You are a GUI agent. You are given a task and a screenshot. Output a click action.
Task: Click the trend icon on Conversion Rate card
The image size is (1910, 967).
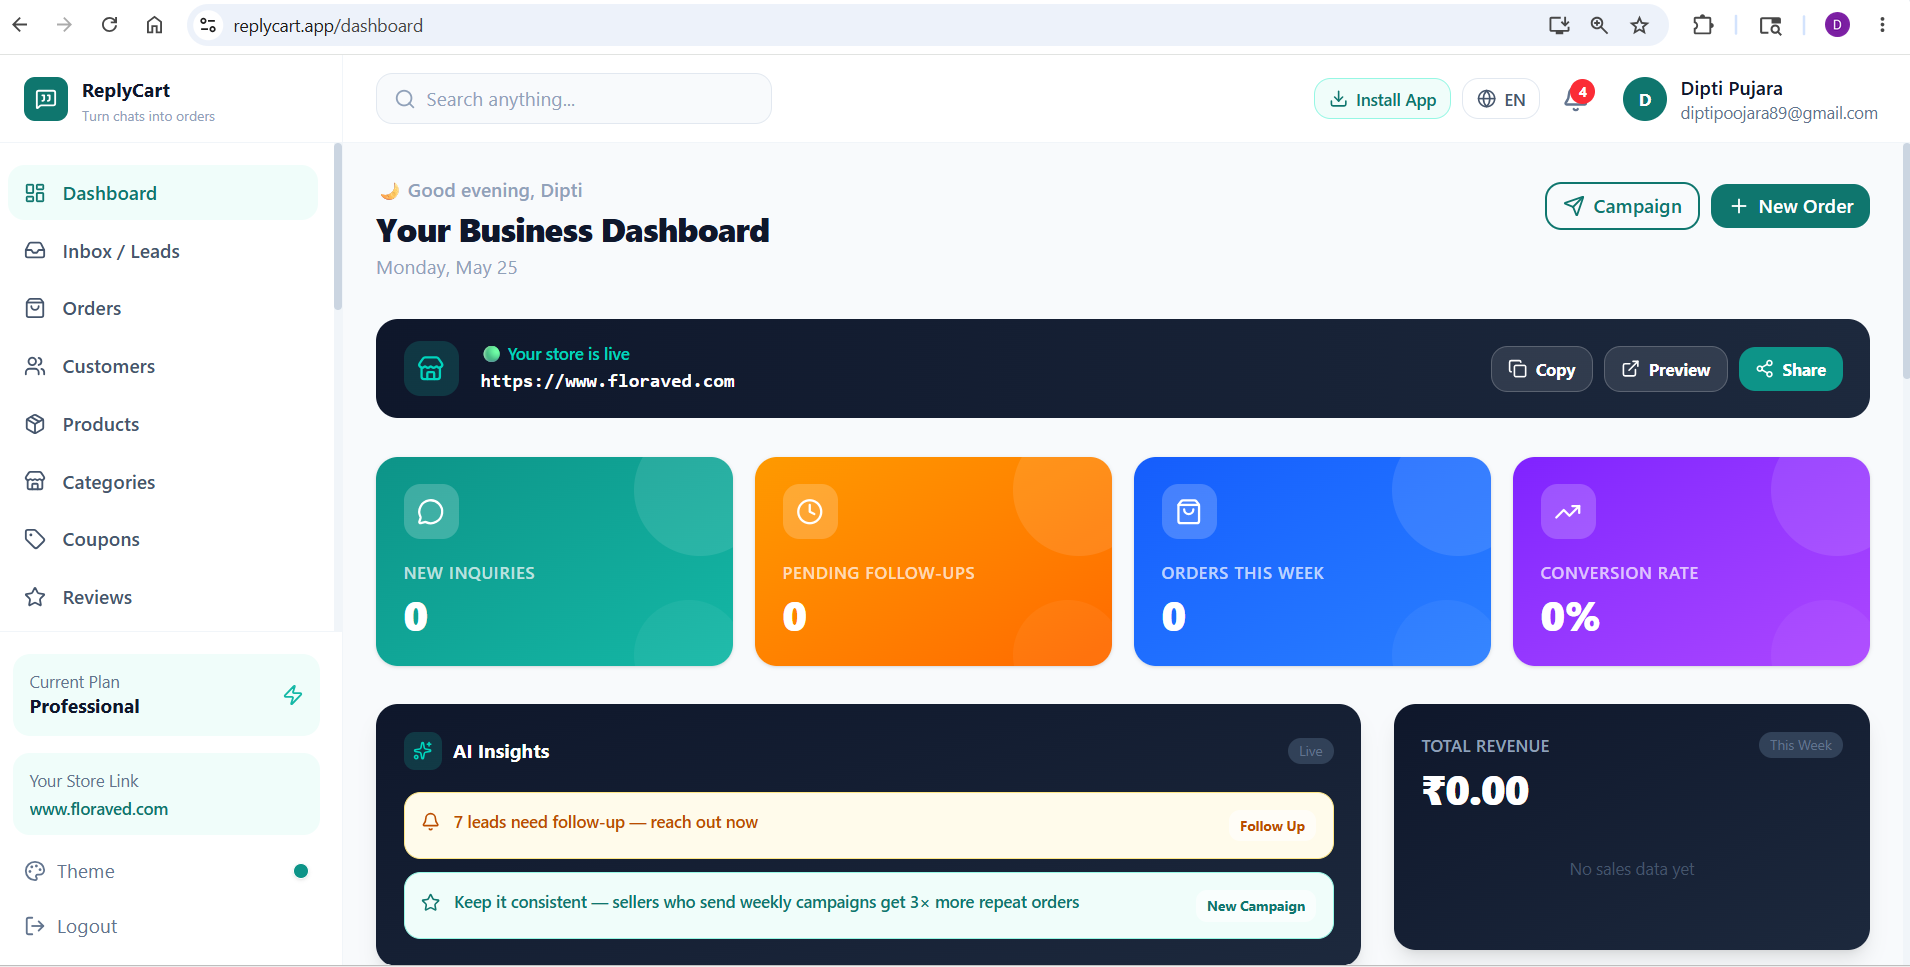(1568, 512)
